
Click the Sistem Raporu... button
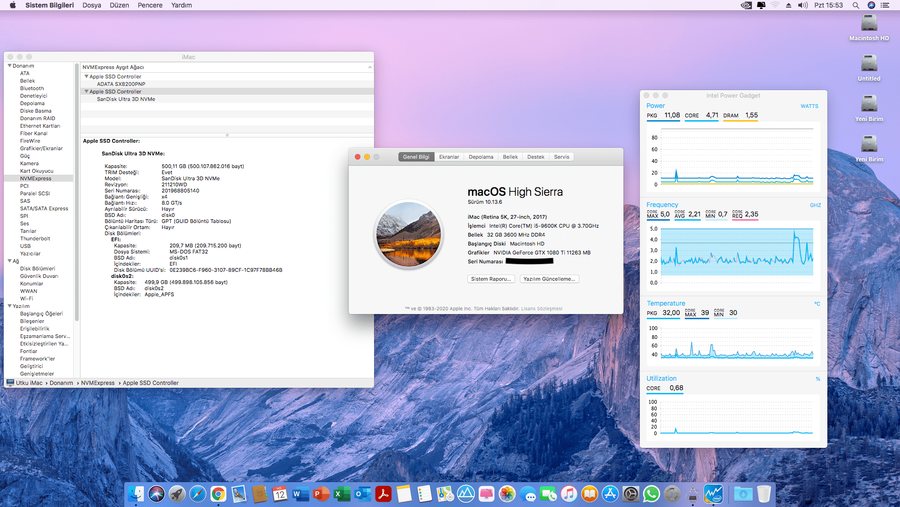(491, 279)
